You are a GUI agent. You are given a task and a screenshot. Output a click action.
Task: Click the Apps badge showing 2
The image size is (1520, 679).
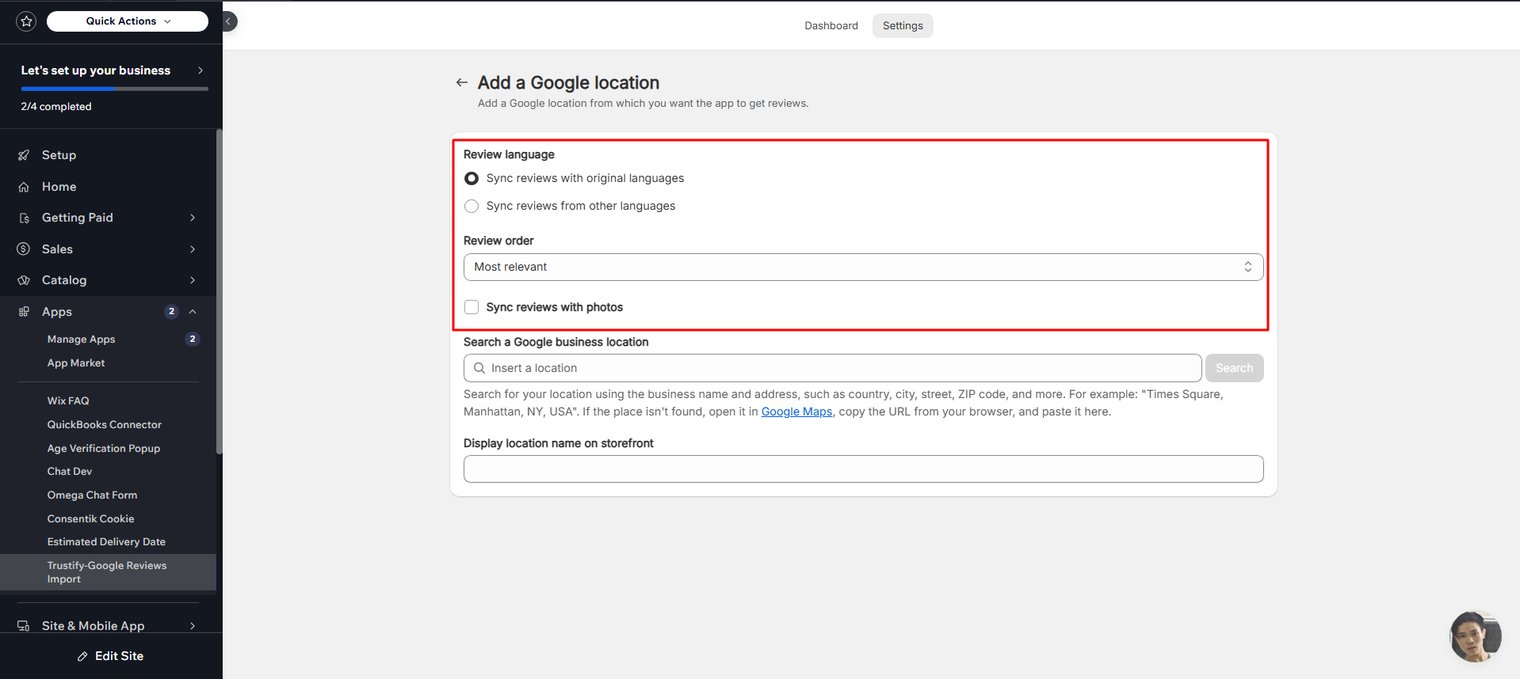coord(171,312)
